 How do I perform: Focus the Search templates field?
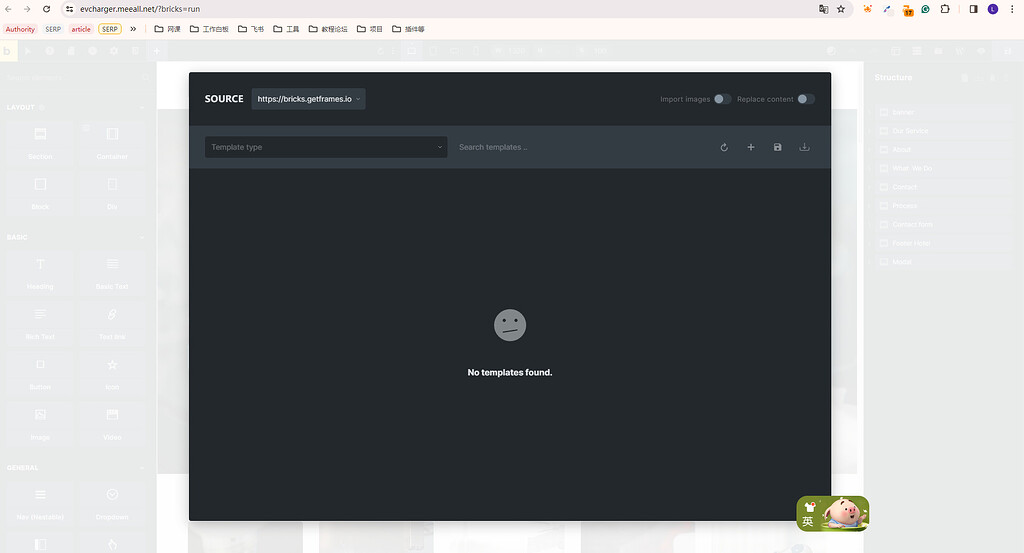point(570,147)
